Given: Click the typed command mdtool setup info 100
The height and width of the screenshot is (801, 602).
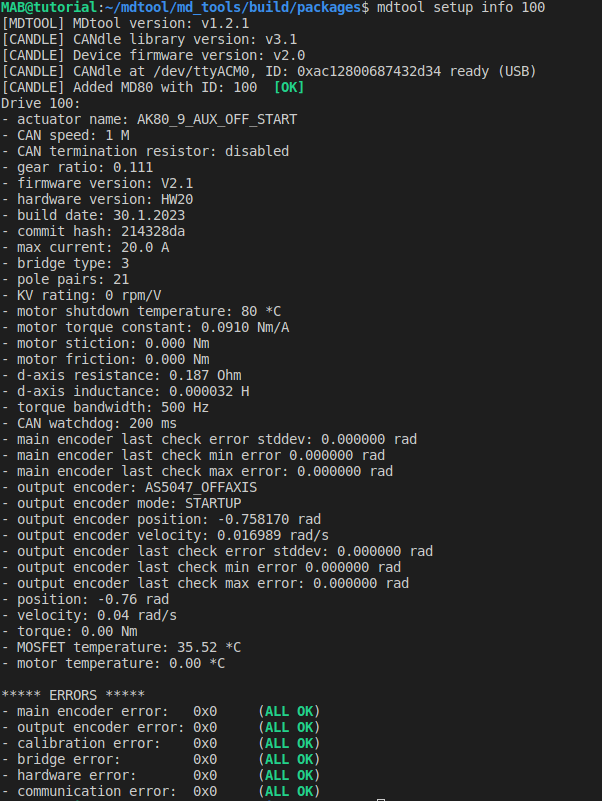Looking at the screenshot, I should (x=461, y=7).
